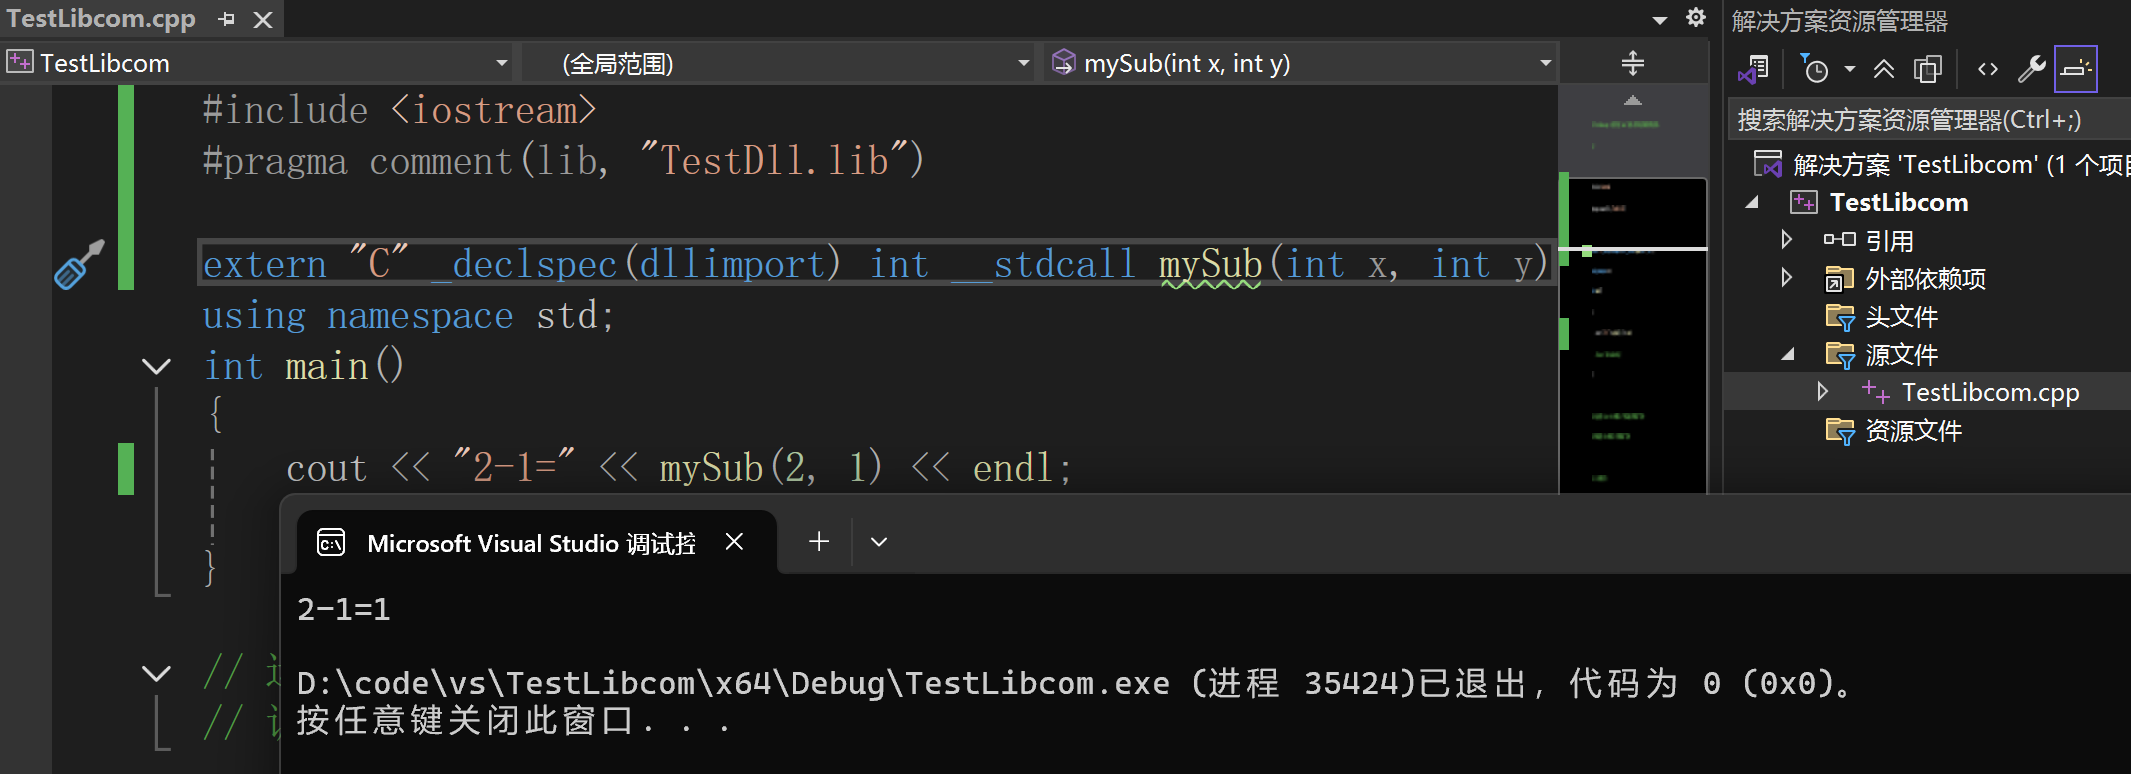2131x774 pixels.
Task: Toggle pin on TestLibcom.cpp tab
Action: tap(227, 19)
